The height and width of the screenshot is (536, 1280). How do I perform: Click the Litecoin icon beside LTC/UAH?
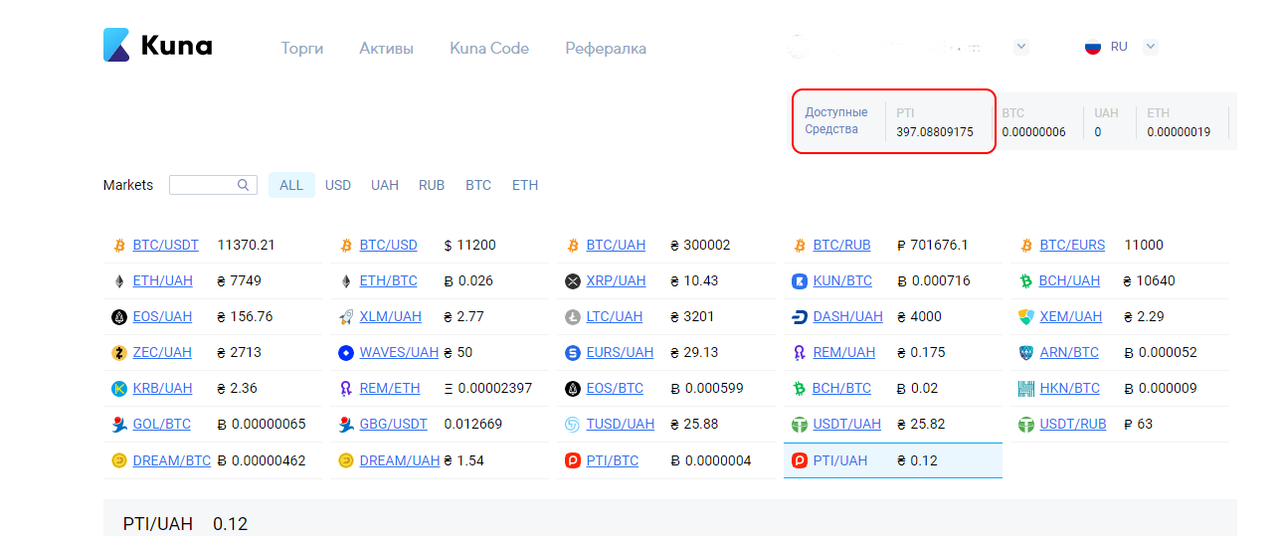point(573,317)
